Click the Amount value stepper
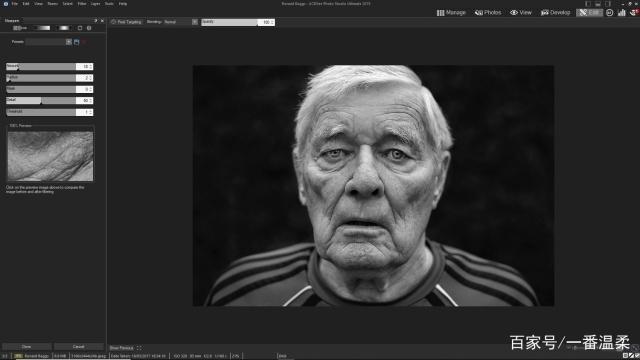Screen dimensions: 640x360 coord(91,67)
